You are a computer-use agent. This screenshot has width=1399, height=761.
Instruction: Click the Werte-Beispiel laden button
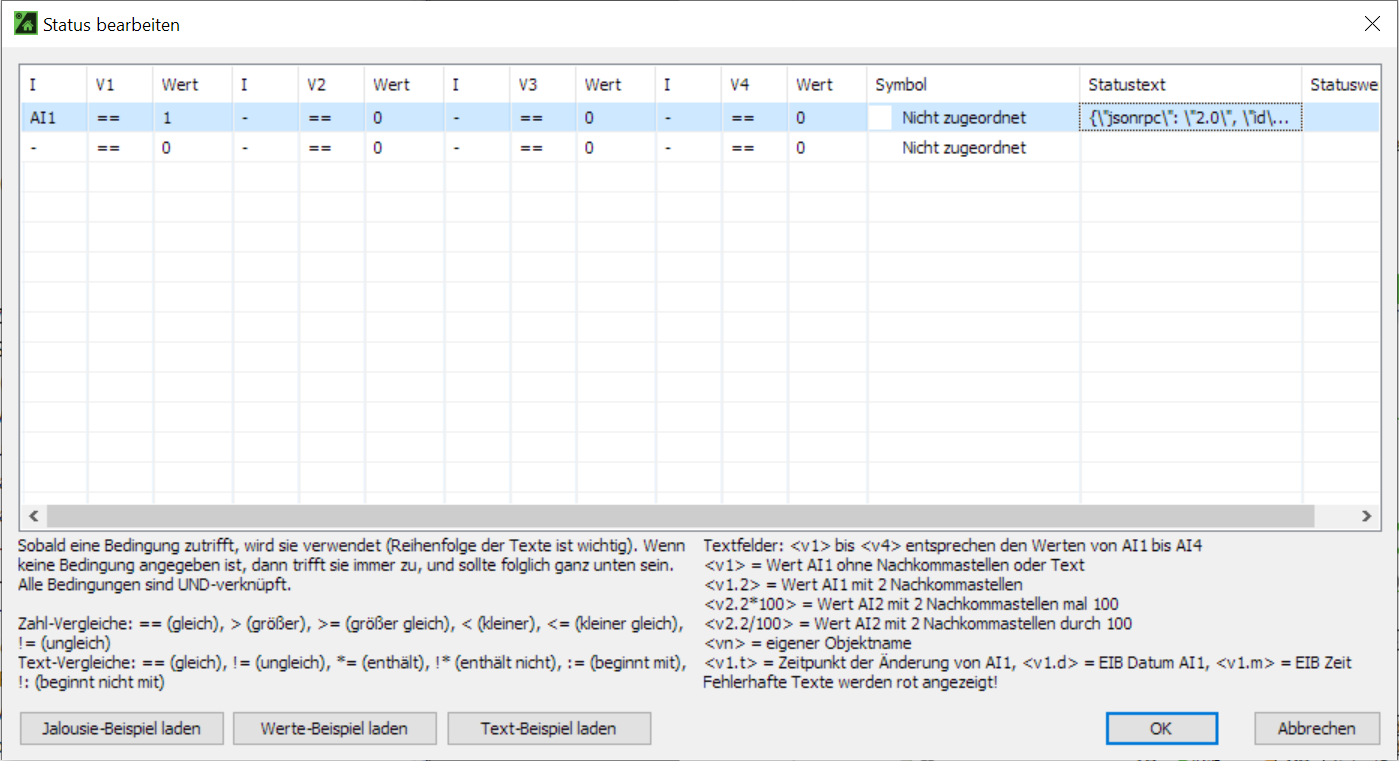334,729
